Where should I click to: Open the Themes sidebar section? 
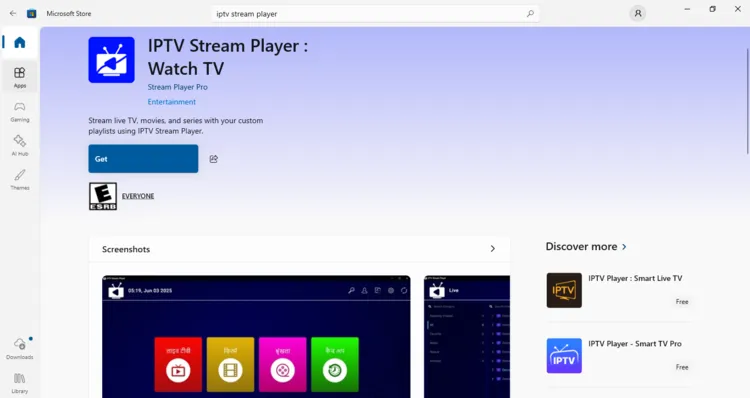click(x=20, y=179)
